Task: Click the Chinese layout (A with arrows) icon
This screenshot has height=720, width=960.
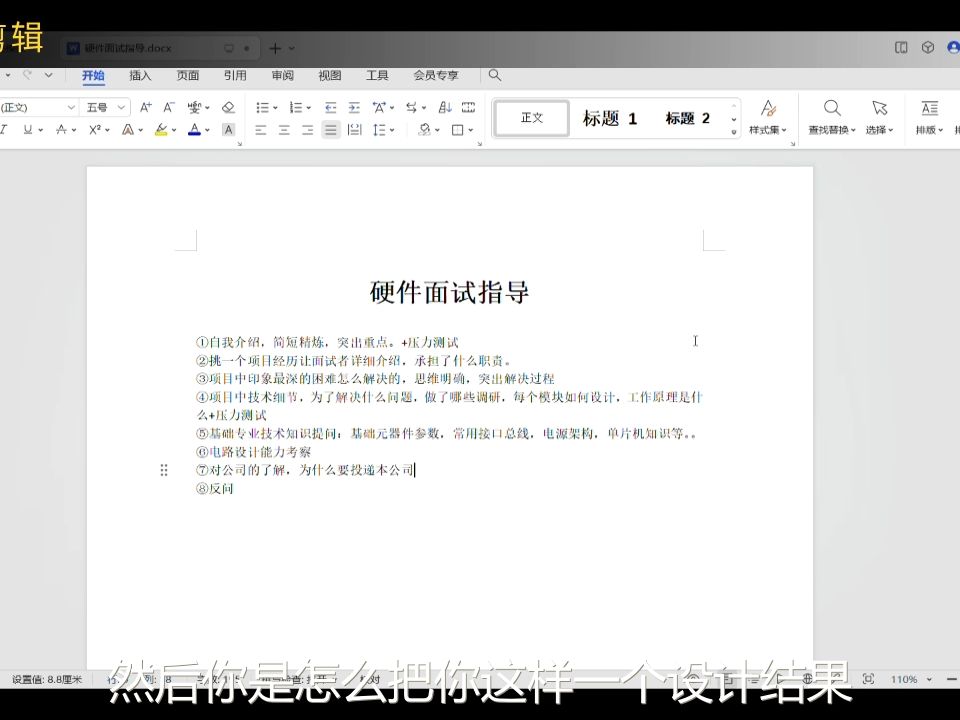Action: pos(379,108)
